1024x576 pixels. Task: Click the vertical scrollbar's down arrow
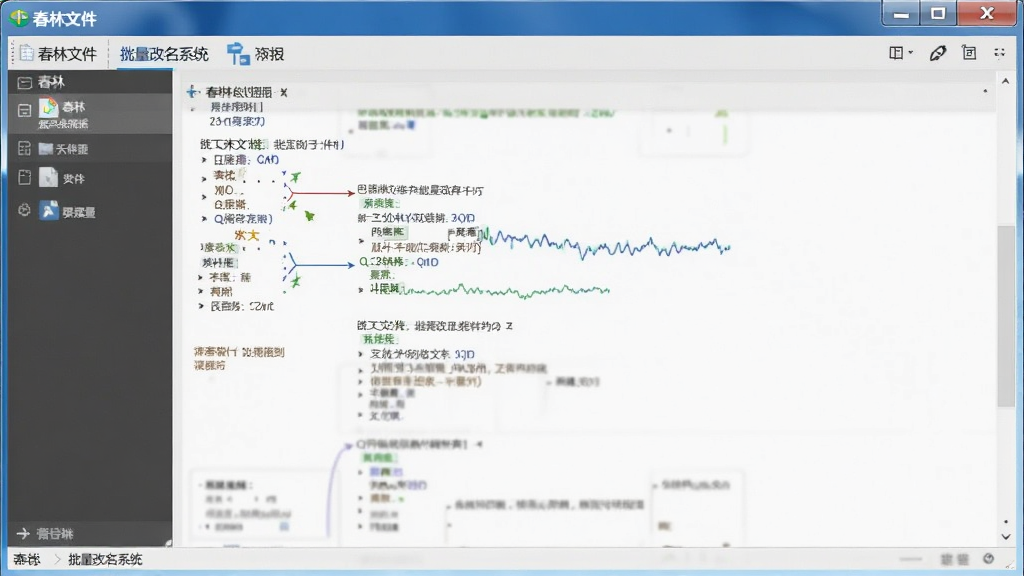coord(1005,536)
